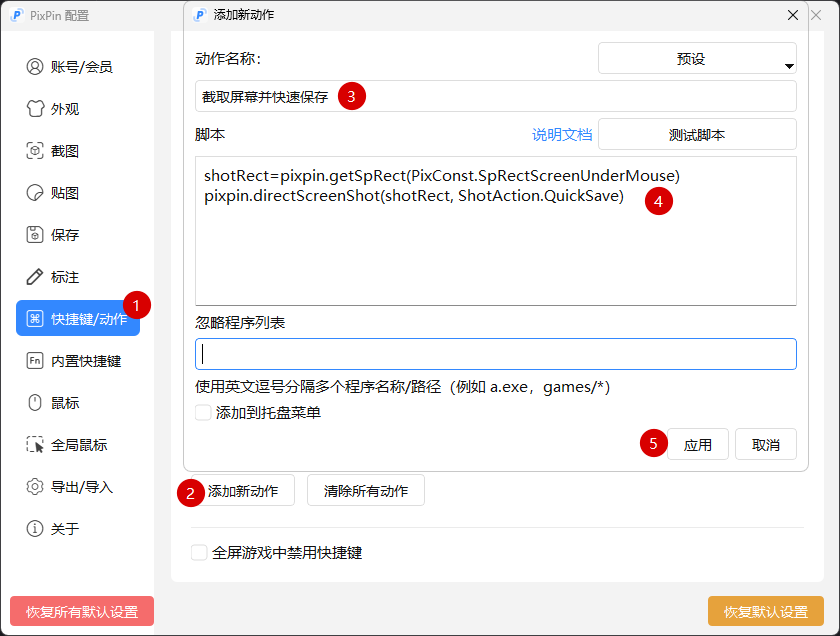Click the account/membership person icon

point(35,67)
